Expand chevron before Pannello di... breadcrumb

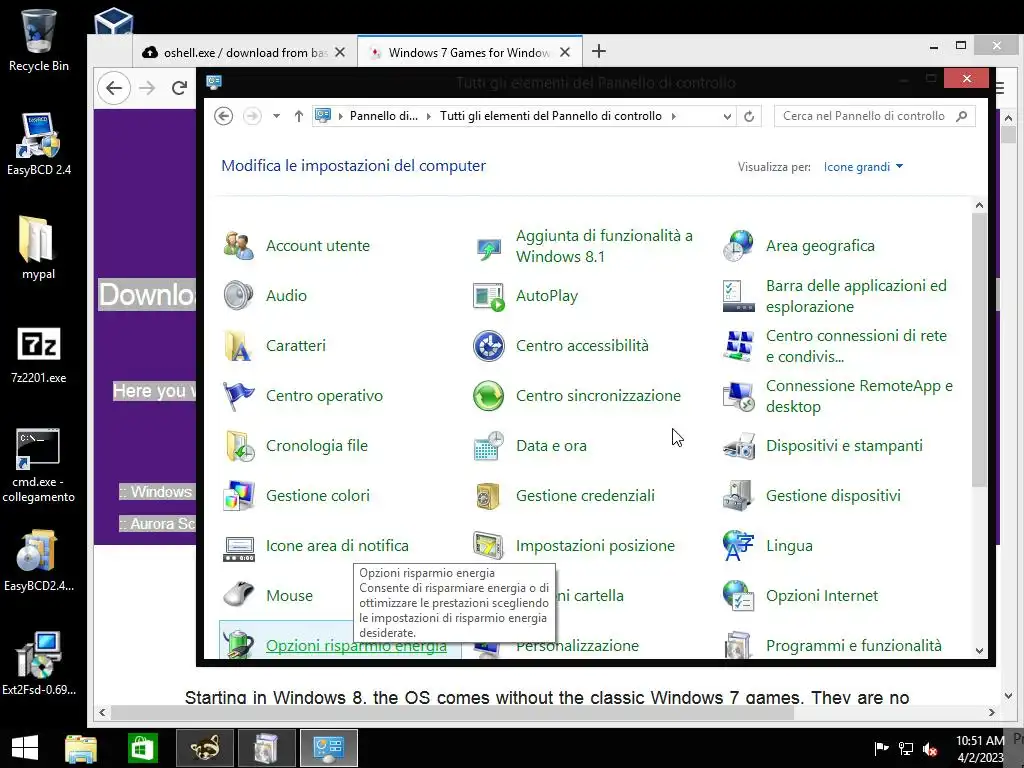pos(340,116)
